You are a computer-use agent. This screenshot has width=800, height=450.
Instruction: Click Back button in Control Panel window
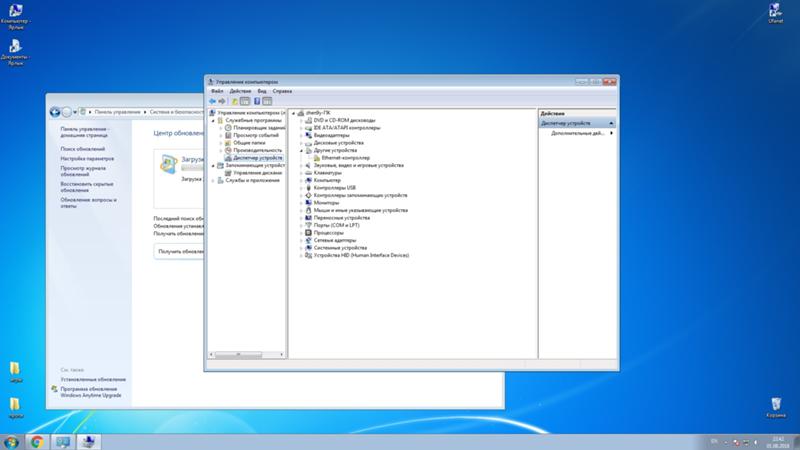tap(55, 112)
